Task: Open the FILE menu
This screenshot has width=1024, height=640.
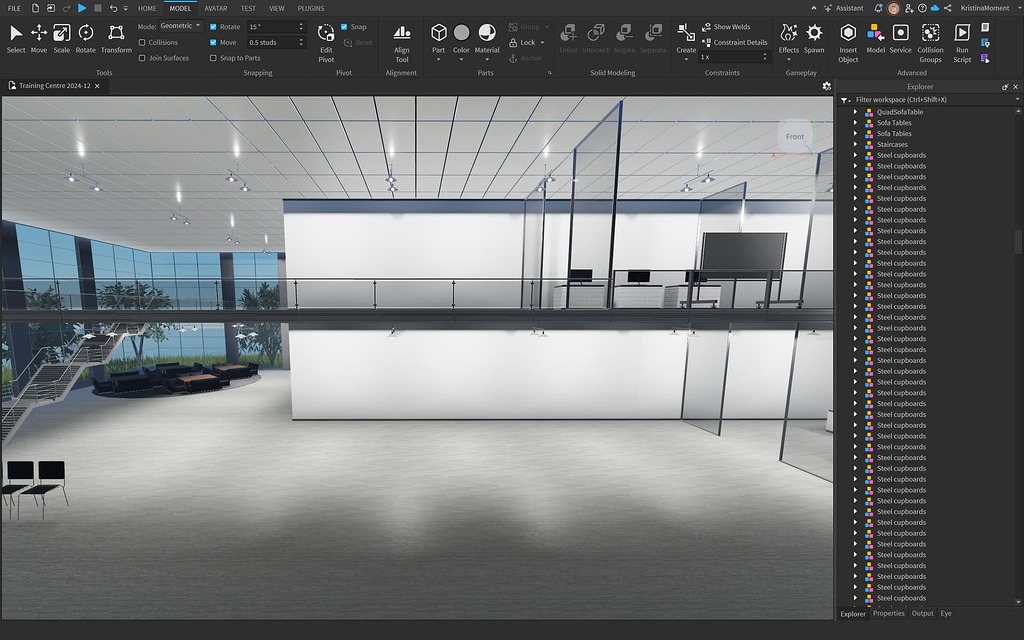Action: tap(14, 8)
